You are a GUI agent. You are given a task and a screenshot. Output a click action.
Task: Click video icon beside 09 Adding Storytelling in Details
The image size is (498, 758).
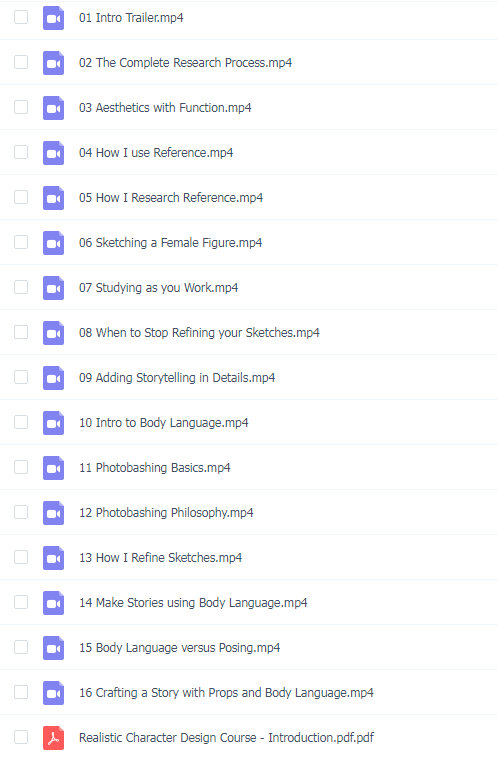pos(53,378)
